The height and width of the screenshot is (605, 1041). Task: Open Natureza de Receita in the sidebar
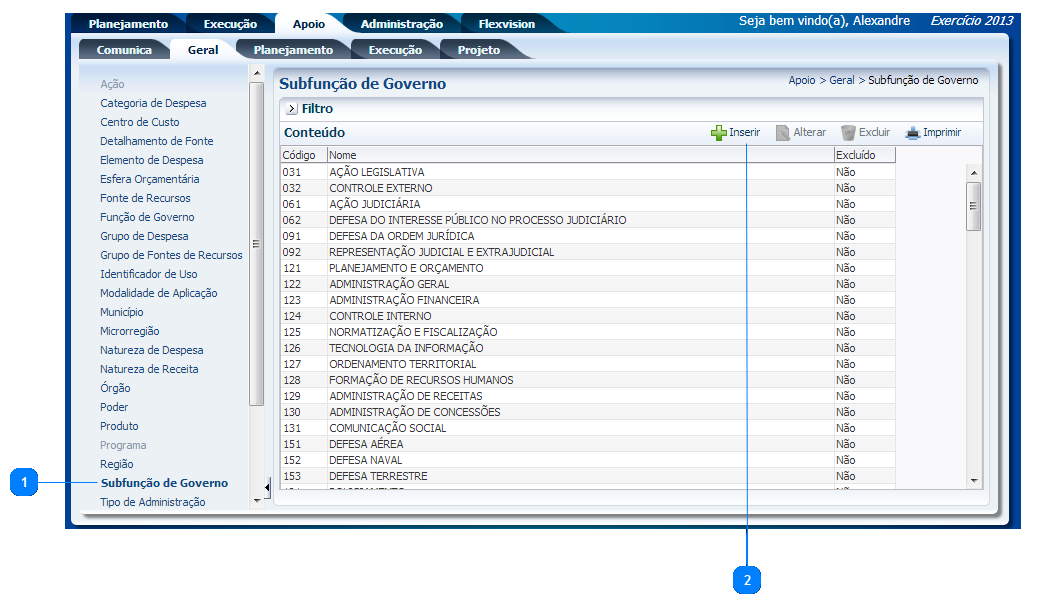(149, 369)
